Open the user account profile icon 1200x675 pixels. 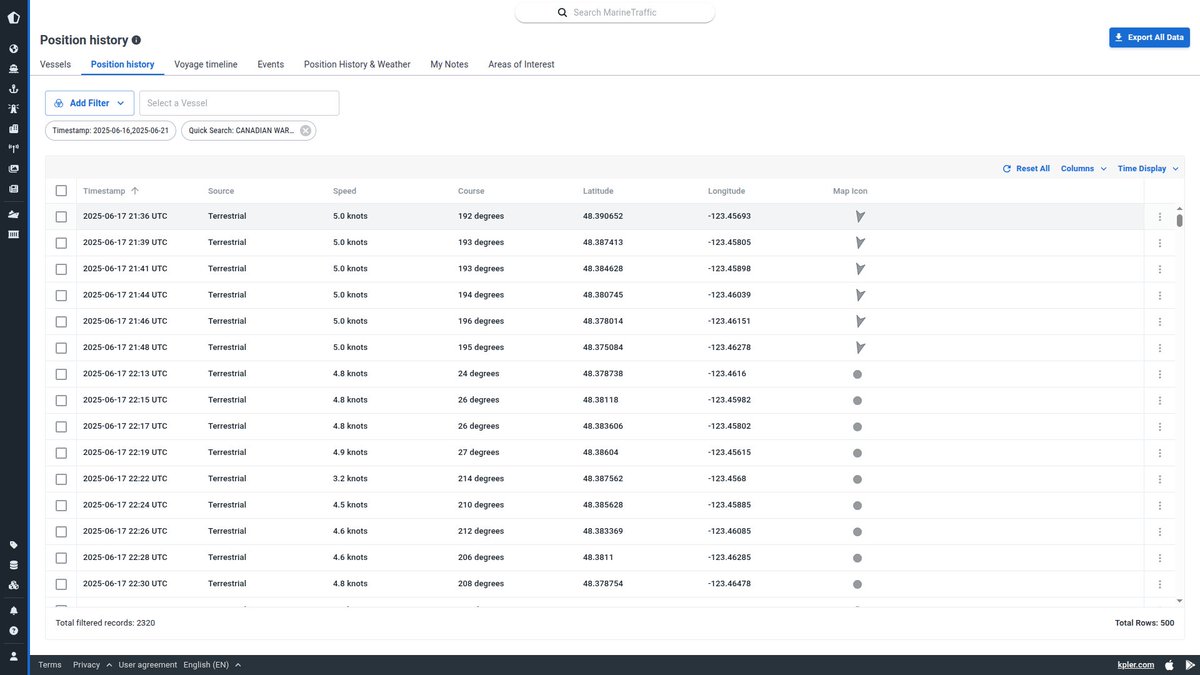tap(14, 656)
